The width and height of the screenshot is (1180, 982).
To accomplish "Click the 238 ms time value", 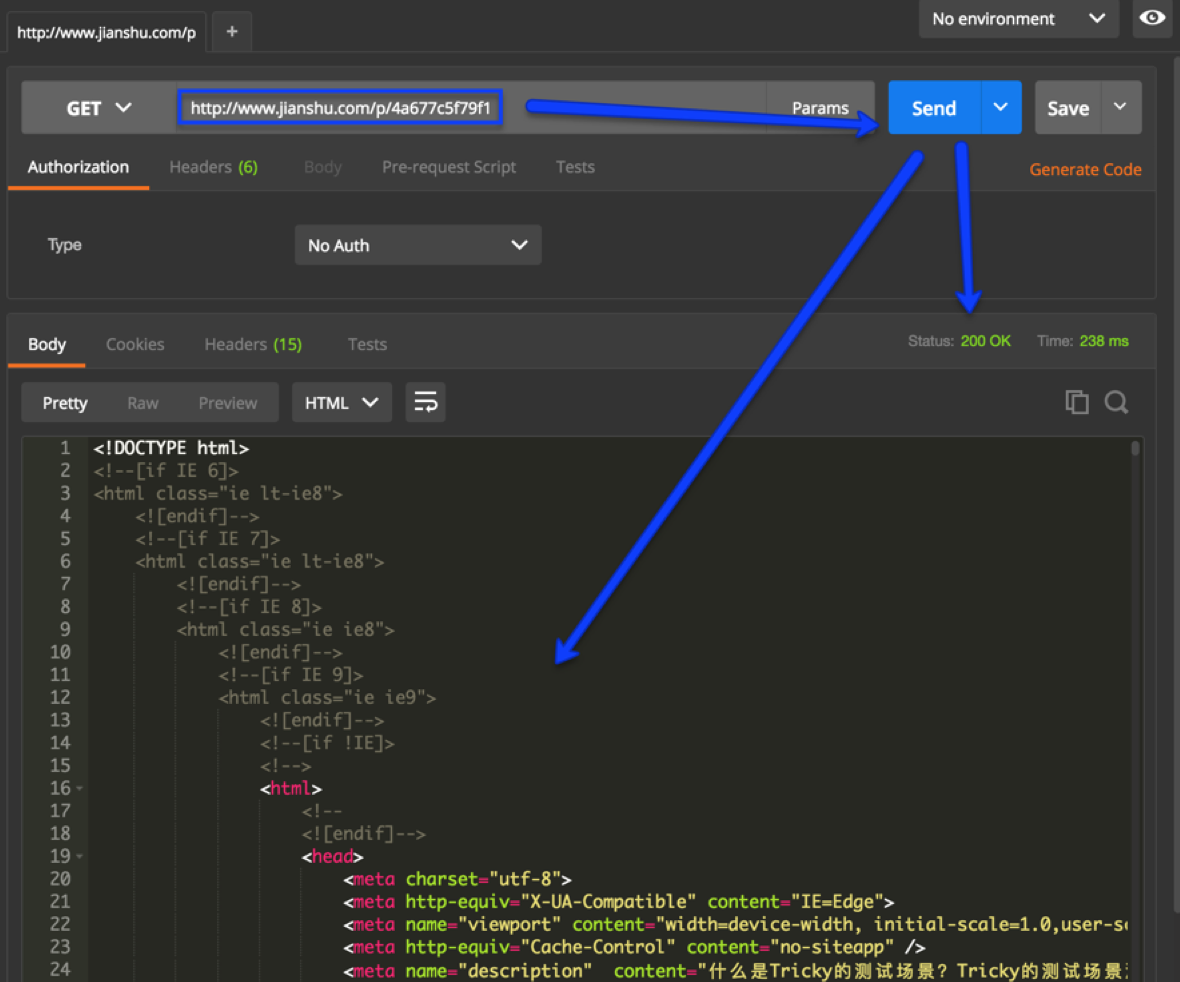I will (x=1103, y=341).
